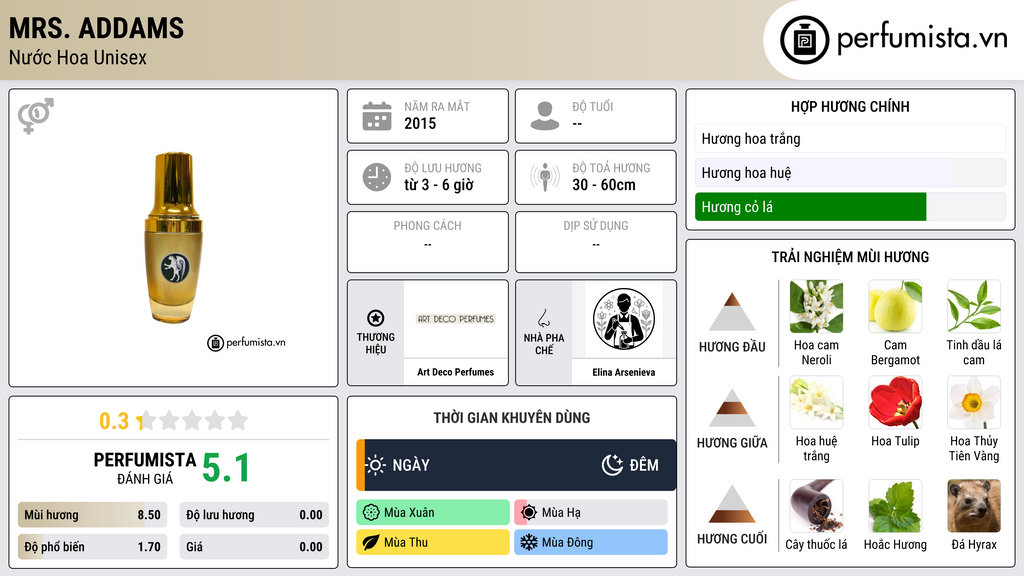Click the 0.3 user rating value
The image size is (1024, 576).
(x=114, y=421)
